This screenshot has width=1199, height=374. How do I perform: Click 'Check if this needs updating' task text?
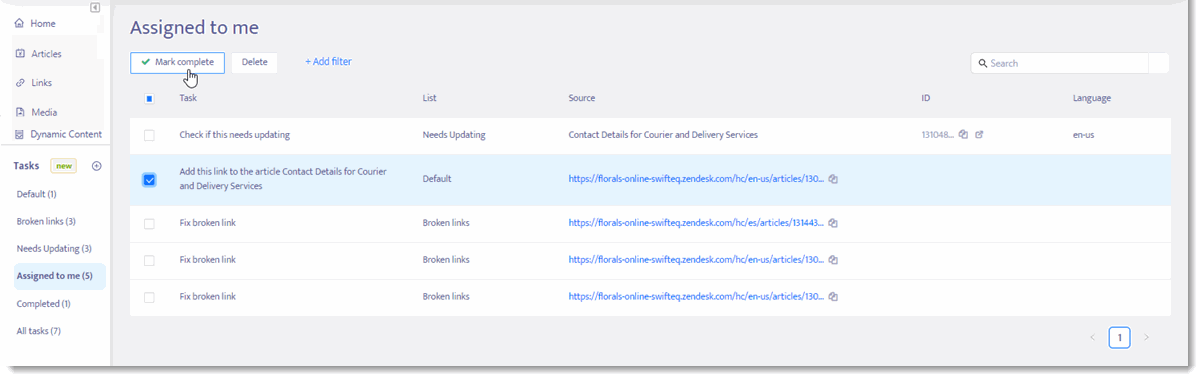(235, 135)
